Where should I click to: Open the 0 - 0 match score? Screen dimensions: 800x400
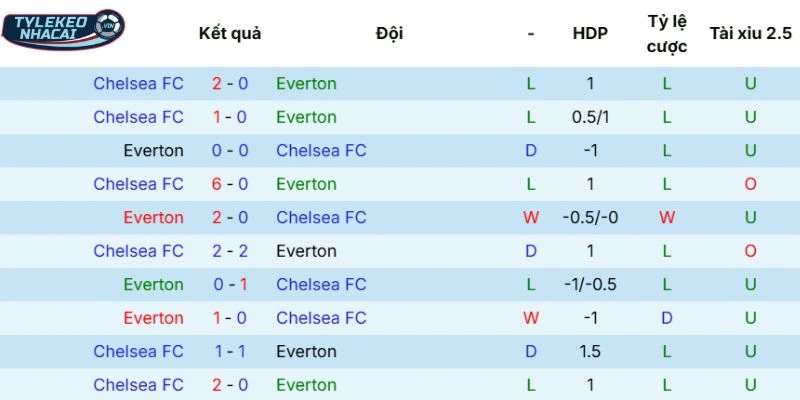click(x=230, y=151)
